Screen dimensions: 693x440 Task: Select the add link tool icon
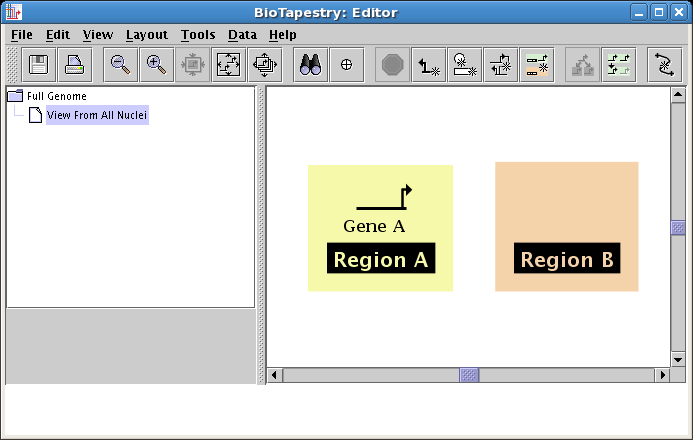click(x=429, y=64)
